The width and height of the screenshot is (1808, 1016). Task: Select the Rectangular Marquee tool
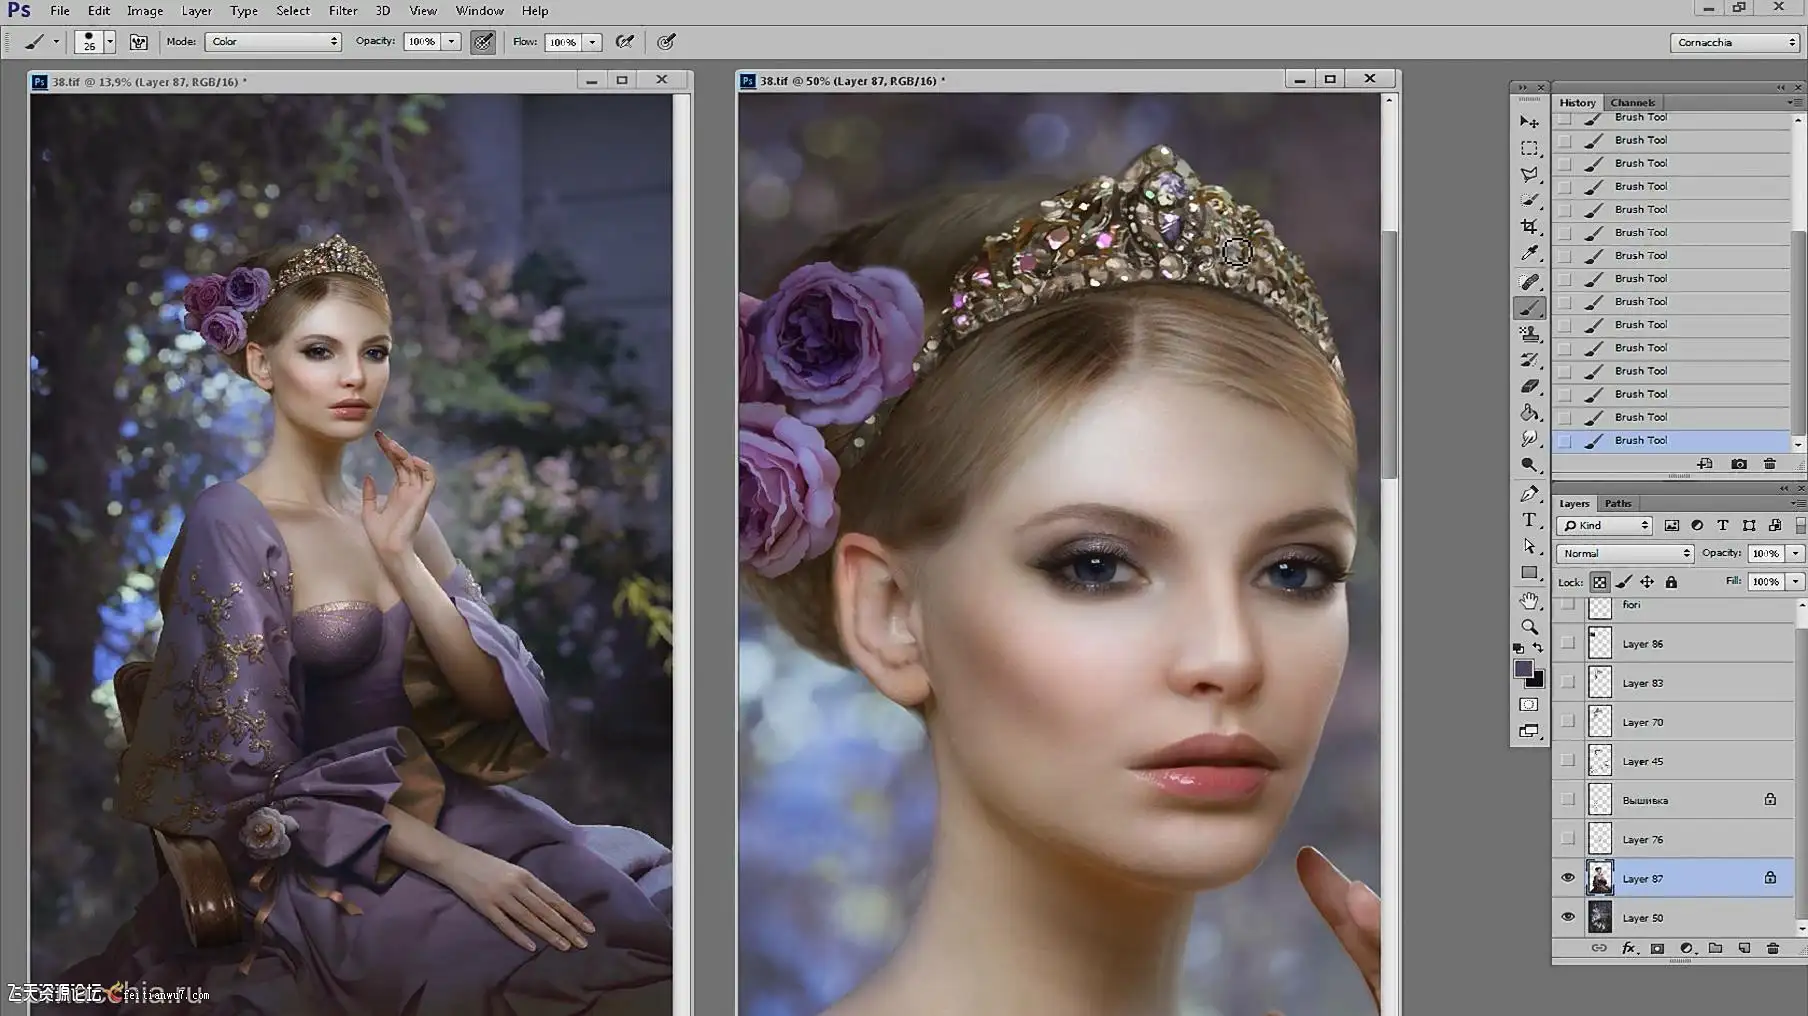tap(1529, 148)
